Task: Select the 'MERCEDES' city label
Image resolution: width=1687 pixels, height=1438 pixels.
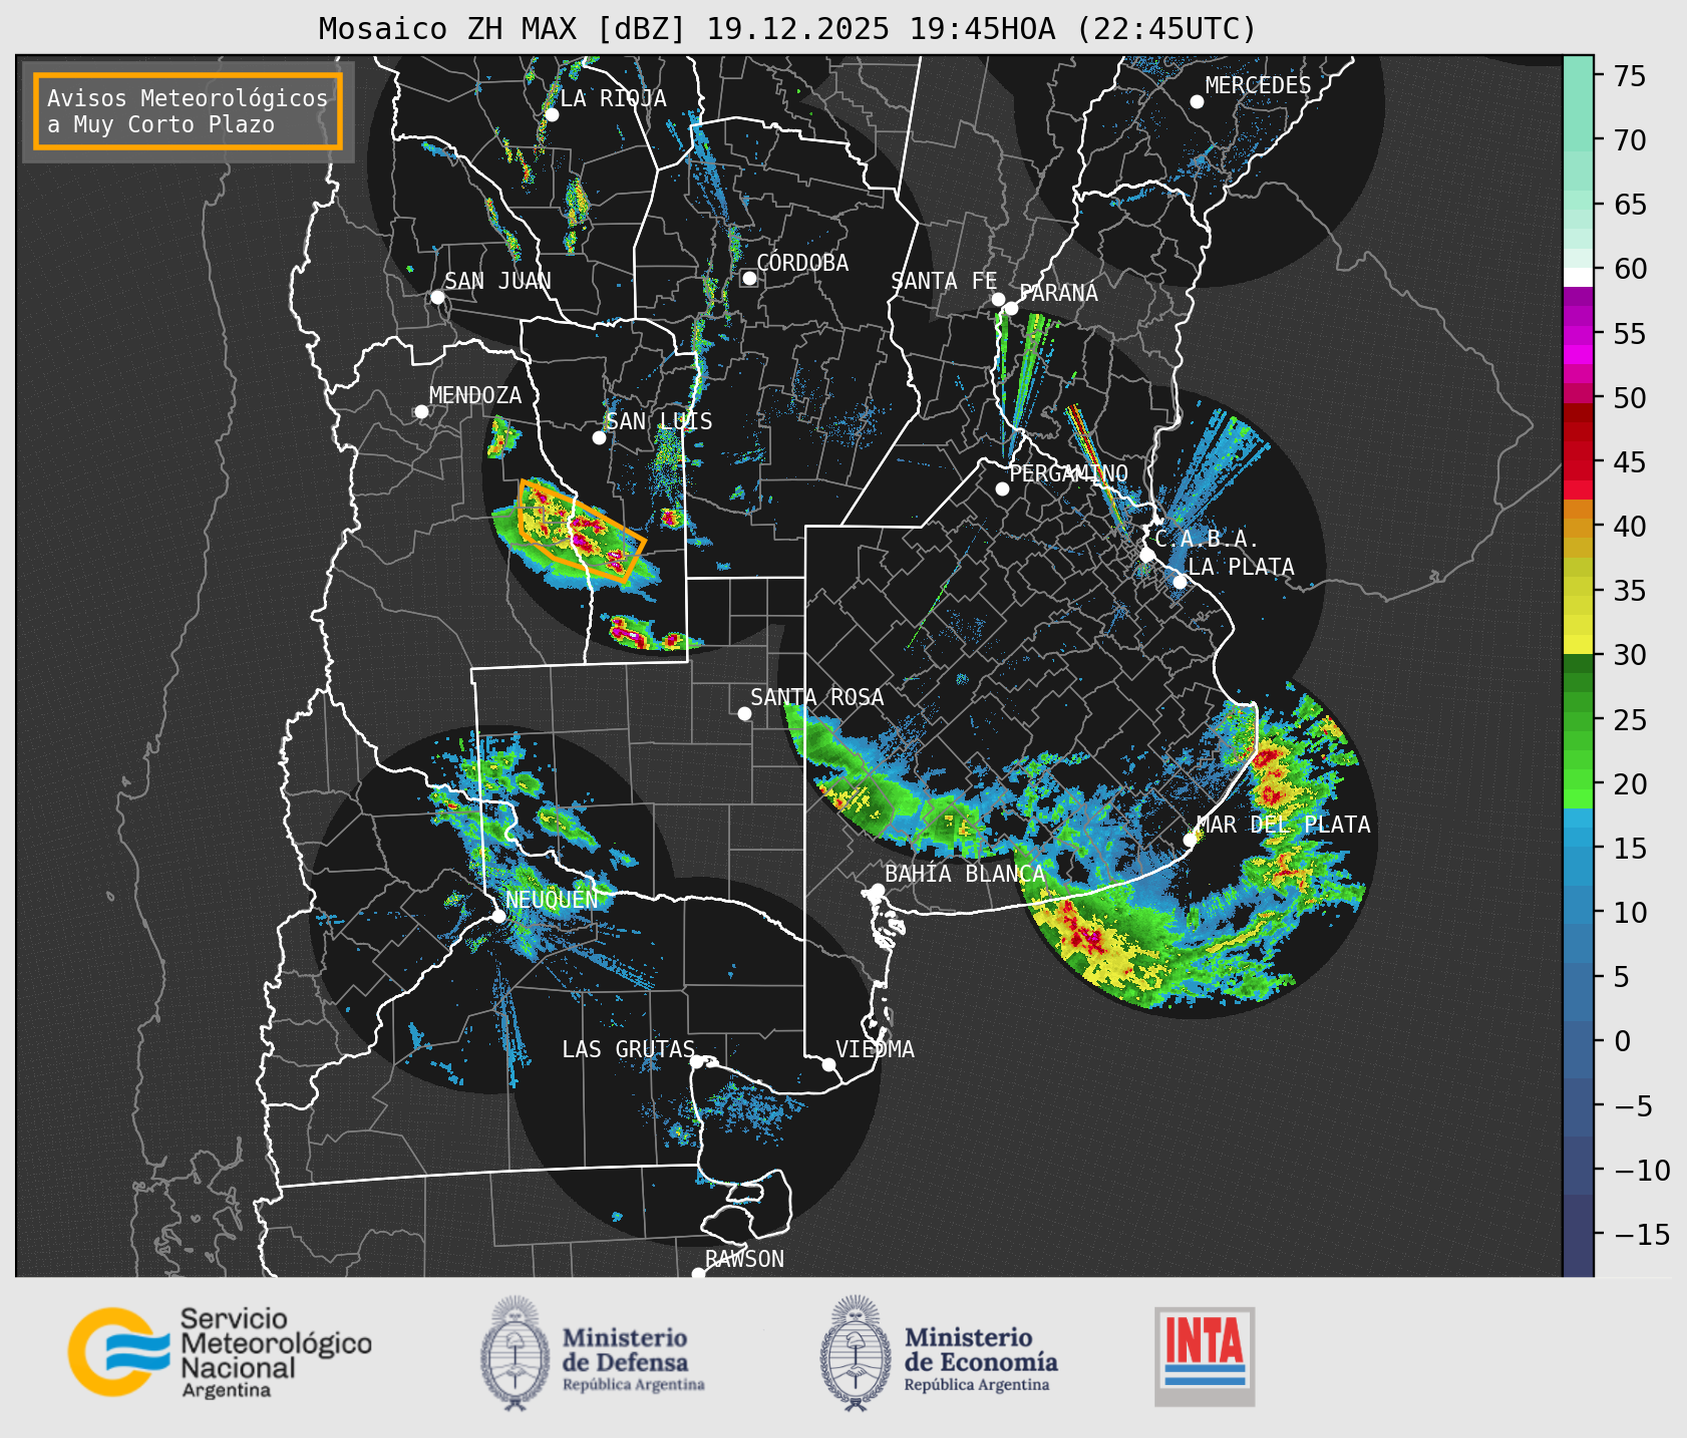Action: [1258, 86]
